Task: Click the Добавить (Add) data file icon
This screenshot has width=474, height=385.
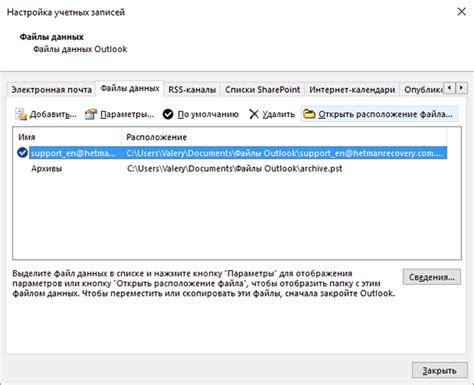Action: [x=21, y=114]
